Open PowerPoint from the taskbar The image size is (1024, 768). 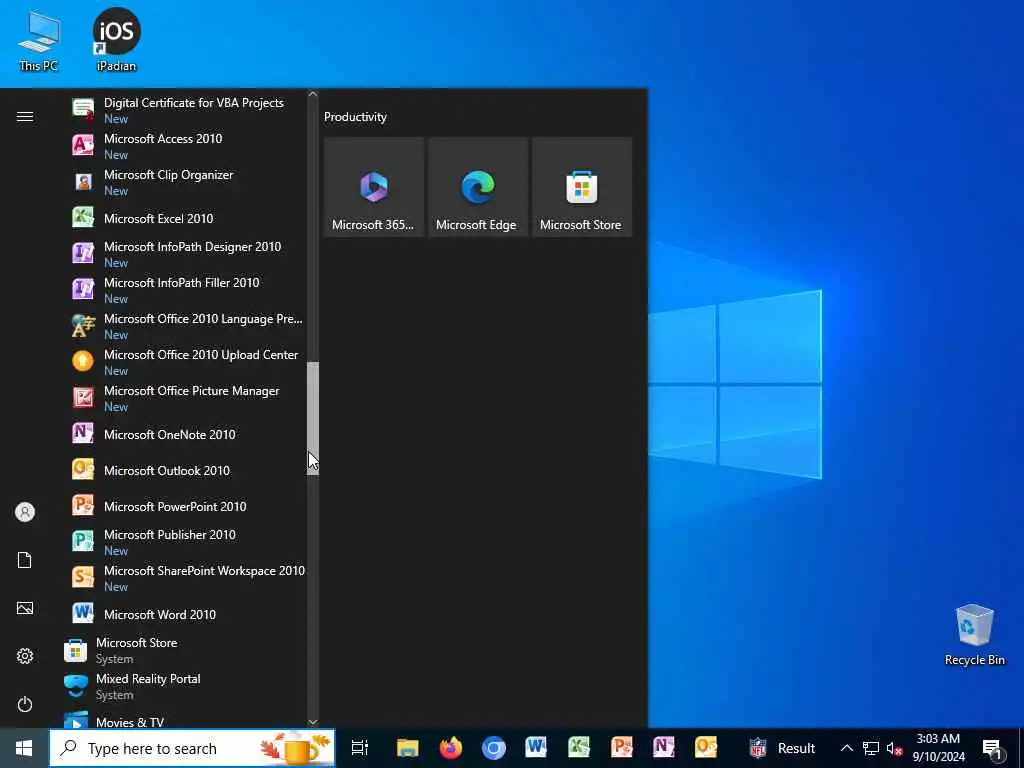click(x=622, y=748)
